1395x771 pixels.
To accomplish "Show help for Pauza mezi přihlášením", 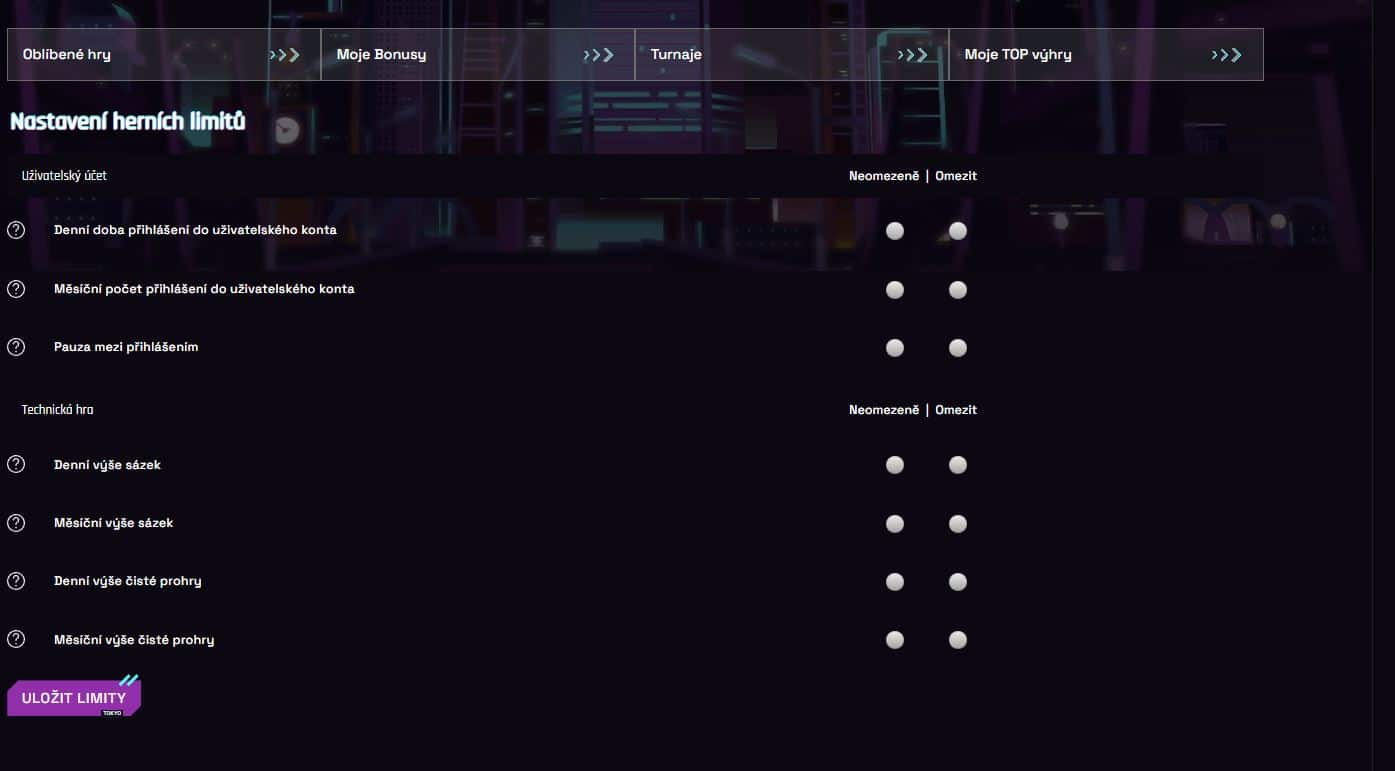I will coord(16,347).
